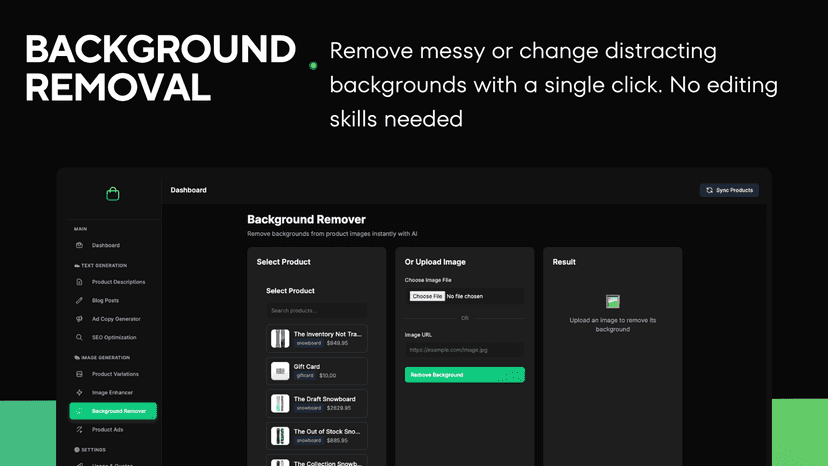Image resolution: width=828 pixels, height=466 pixels.
Task: Go to Blog Posts
Action: tap(105, 300)
